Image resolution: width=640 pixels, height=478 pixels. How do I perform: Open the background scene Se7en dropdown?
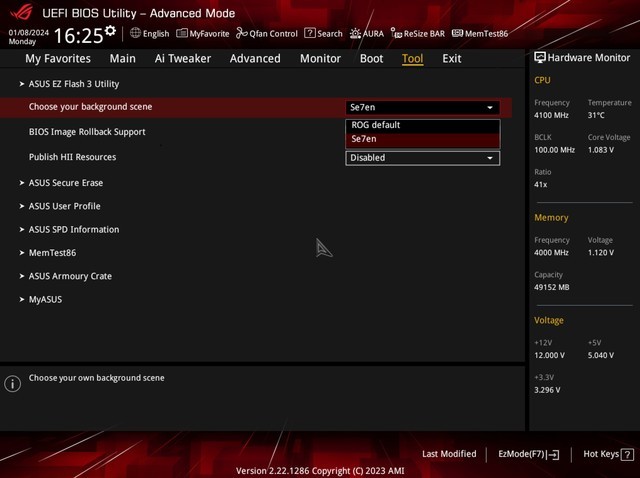pyautogui.click(x=422, y=107)
